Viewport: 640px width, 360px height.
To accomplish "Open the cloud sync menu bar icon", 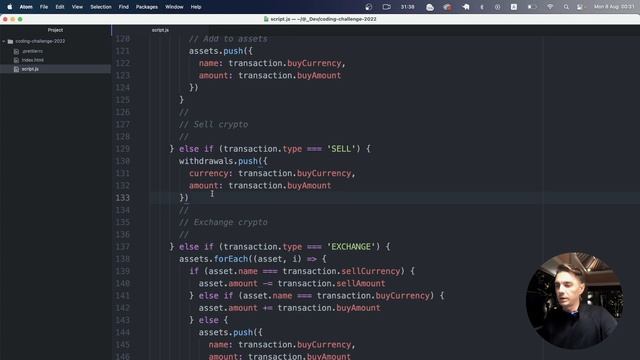I will pos(430,7).
